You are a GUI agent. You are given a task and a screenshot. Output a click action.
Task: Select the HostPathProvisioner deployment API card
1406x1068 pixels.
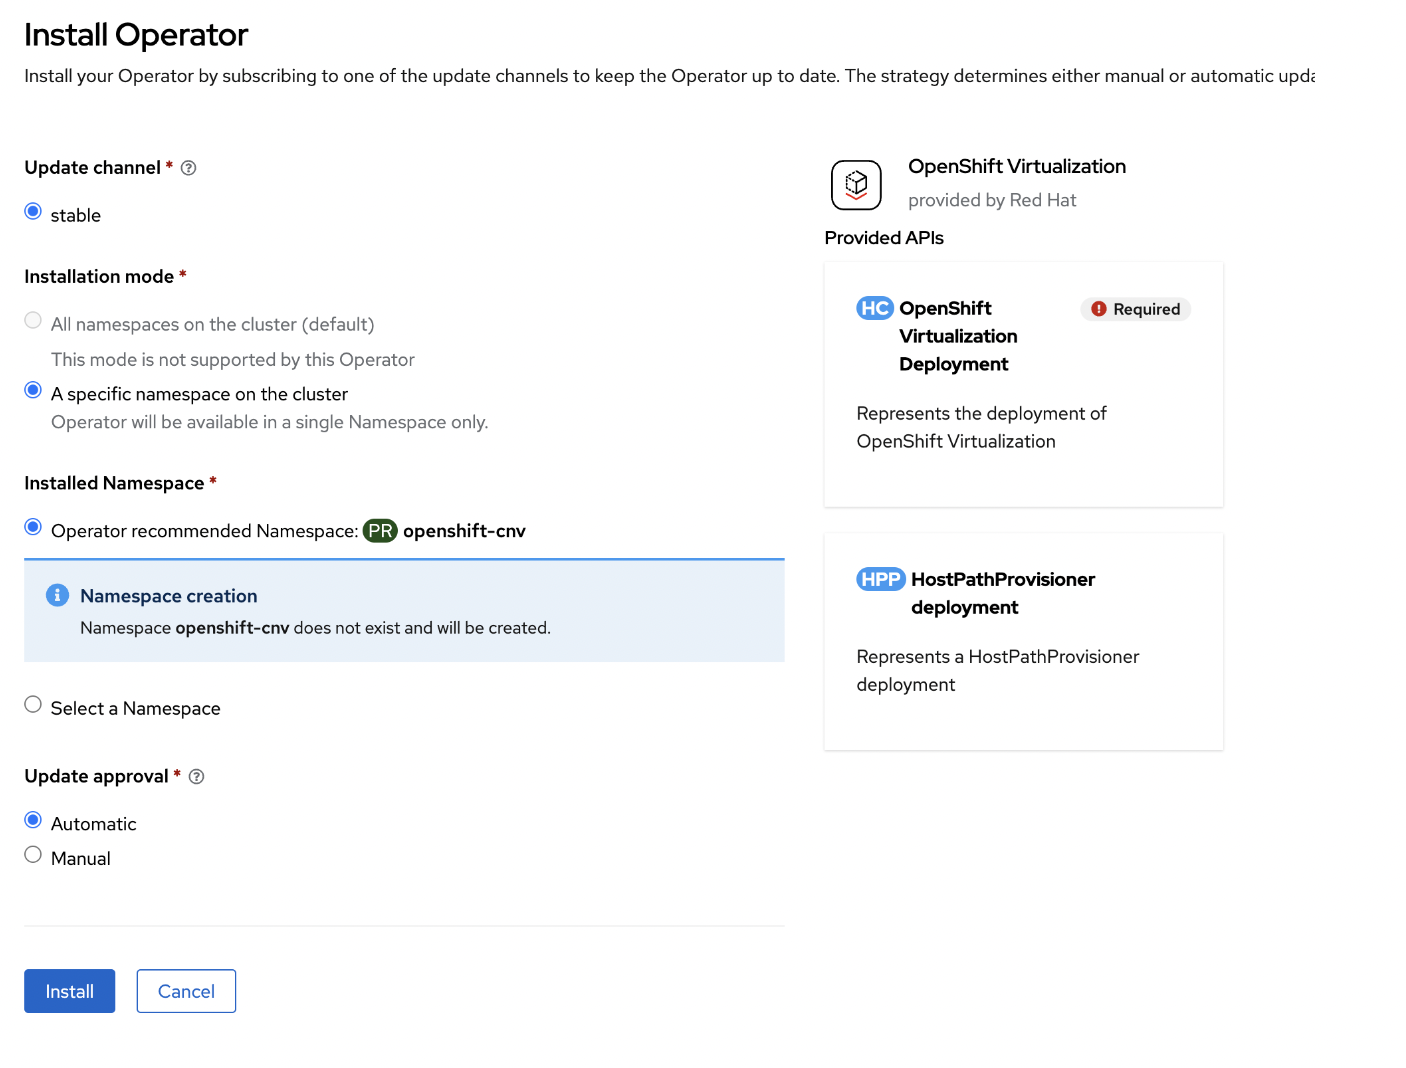[x=1023, y=641]
